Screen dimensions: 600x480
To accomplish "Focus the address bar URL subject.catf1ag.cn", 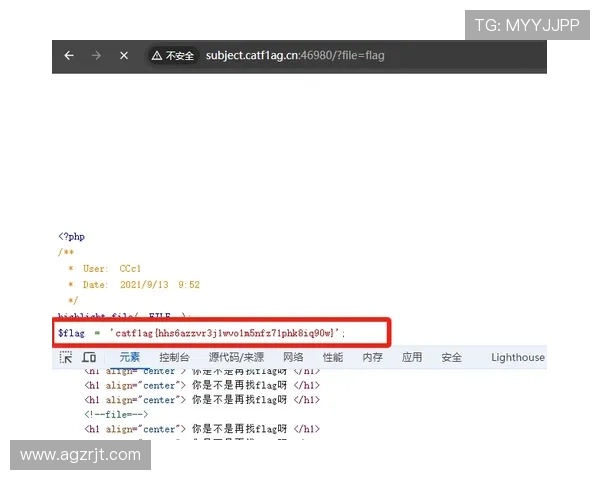I will click(x=295, y=56).
